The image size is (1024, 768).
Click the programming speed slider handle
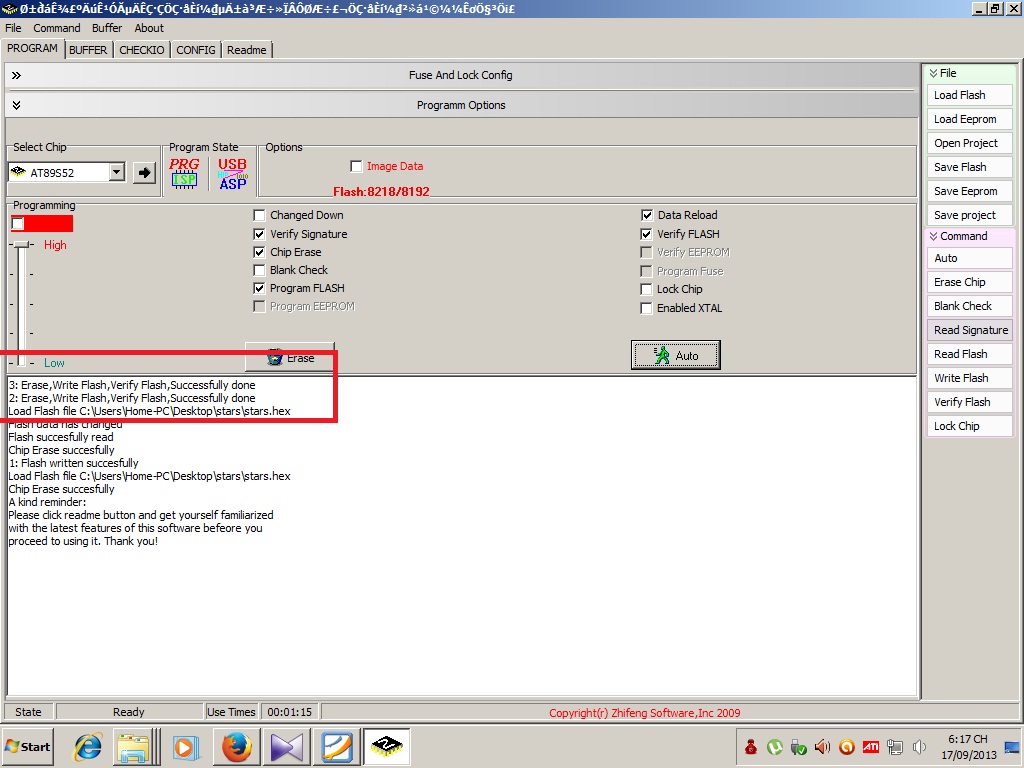[x=23, y=245]
